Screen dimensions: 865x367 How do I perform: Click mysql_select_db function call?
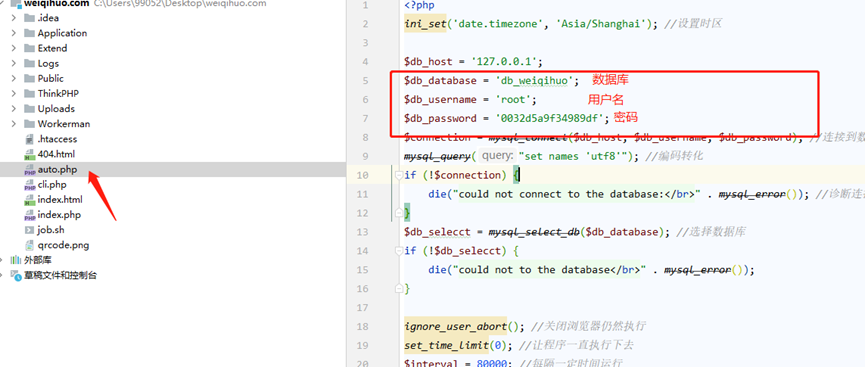(x=533, y=232)
